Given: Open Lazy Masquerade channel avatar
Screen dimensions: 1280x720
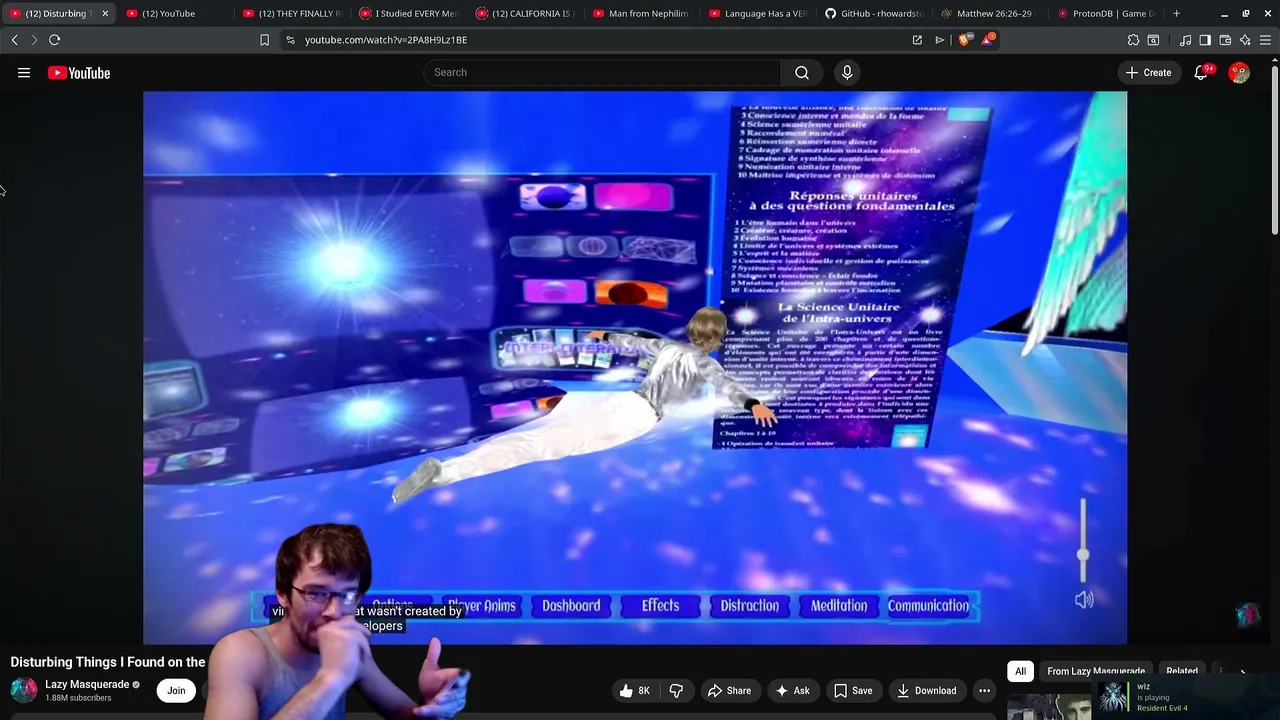Looking at the screenshot, I should pos(24,690).
